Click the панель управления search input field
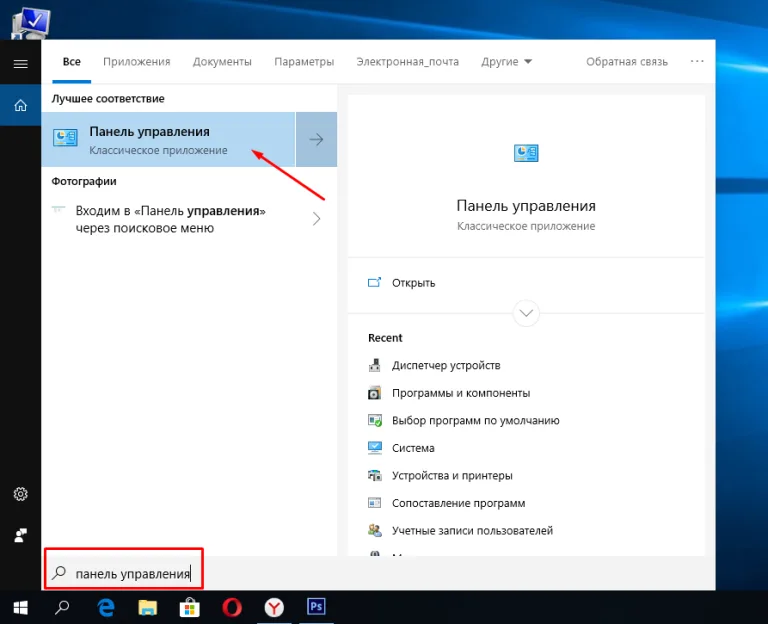 click(132, 574)
